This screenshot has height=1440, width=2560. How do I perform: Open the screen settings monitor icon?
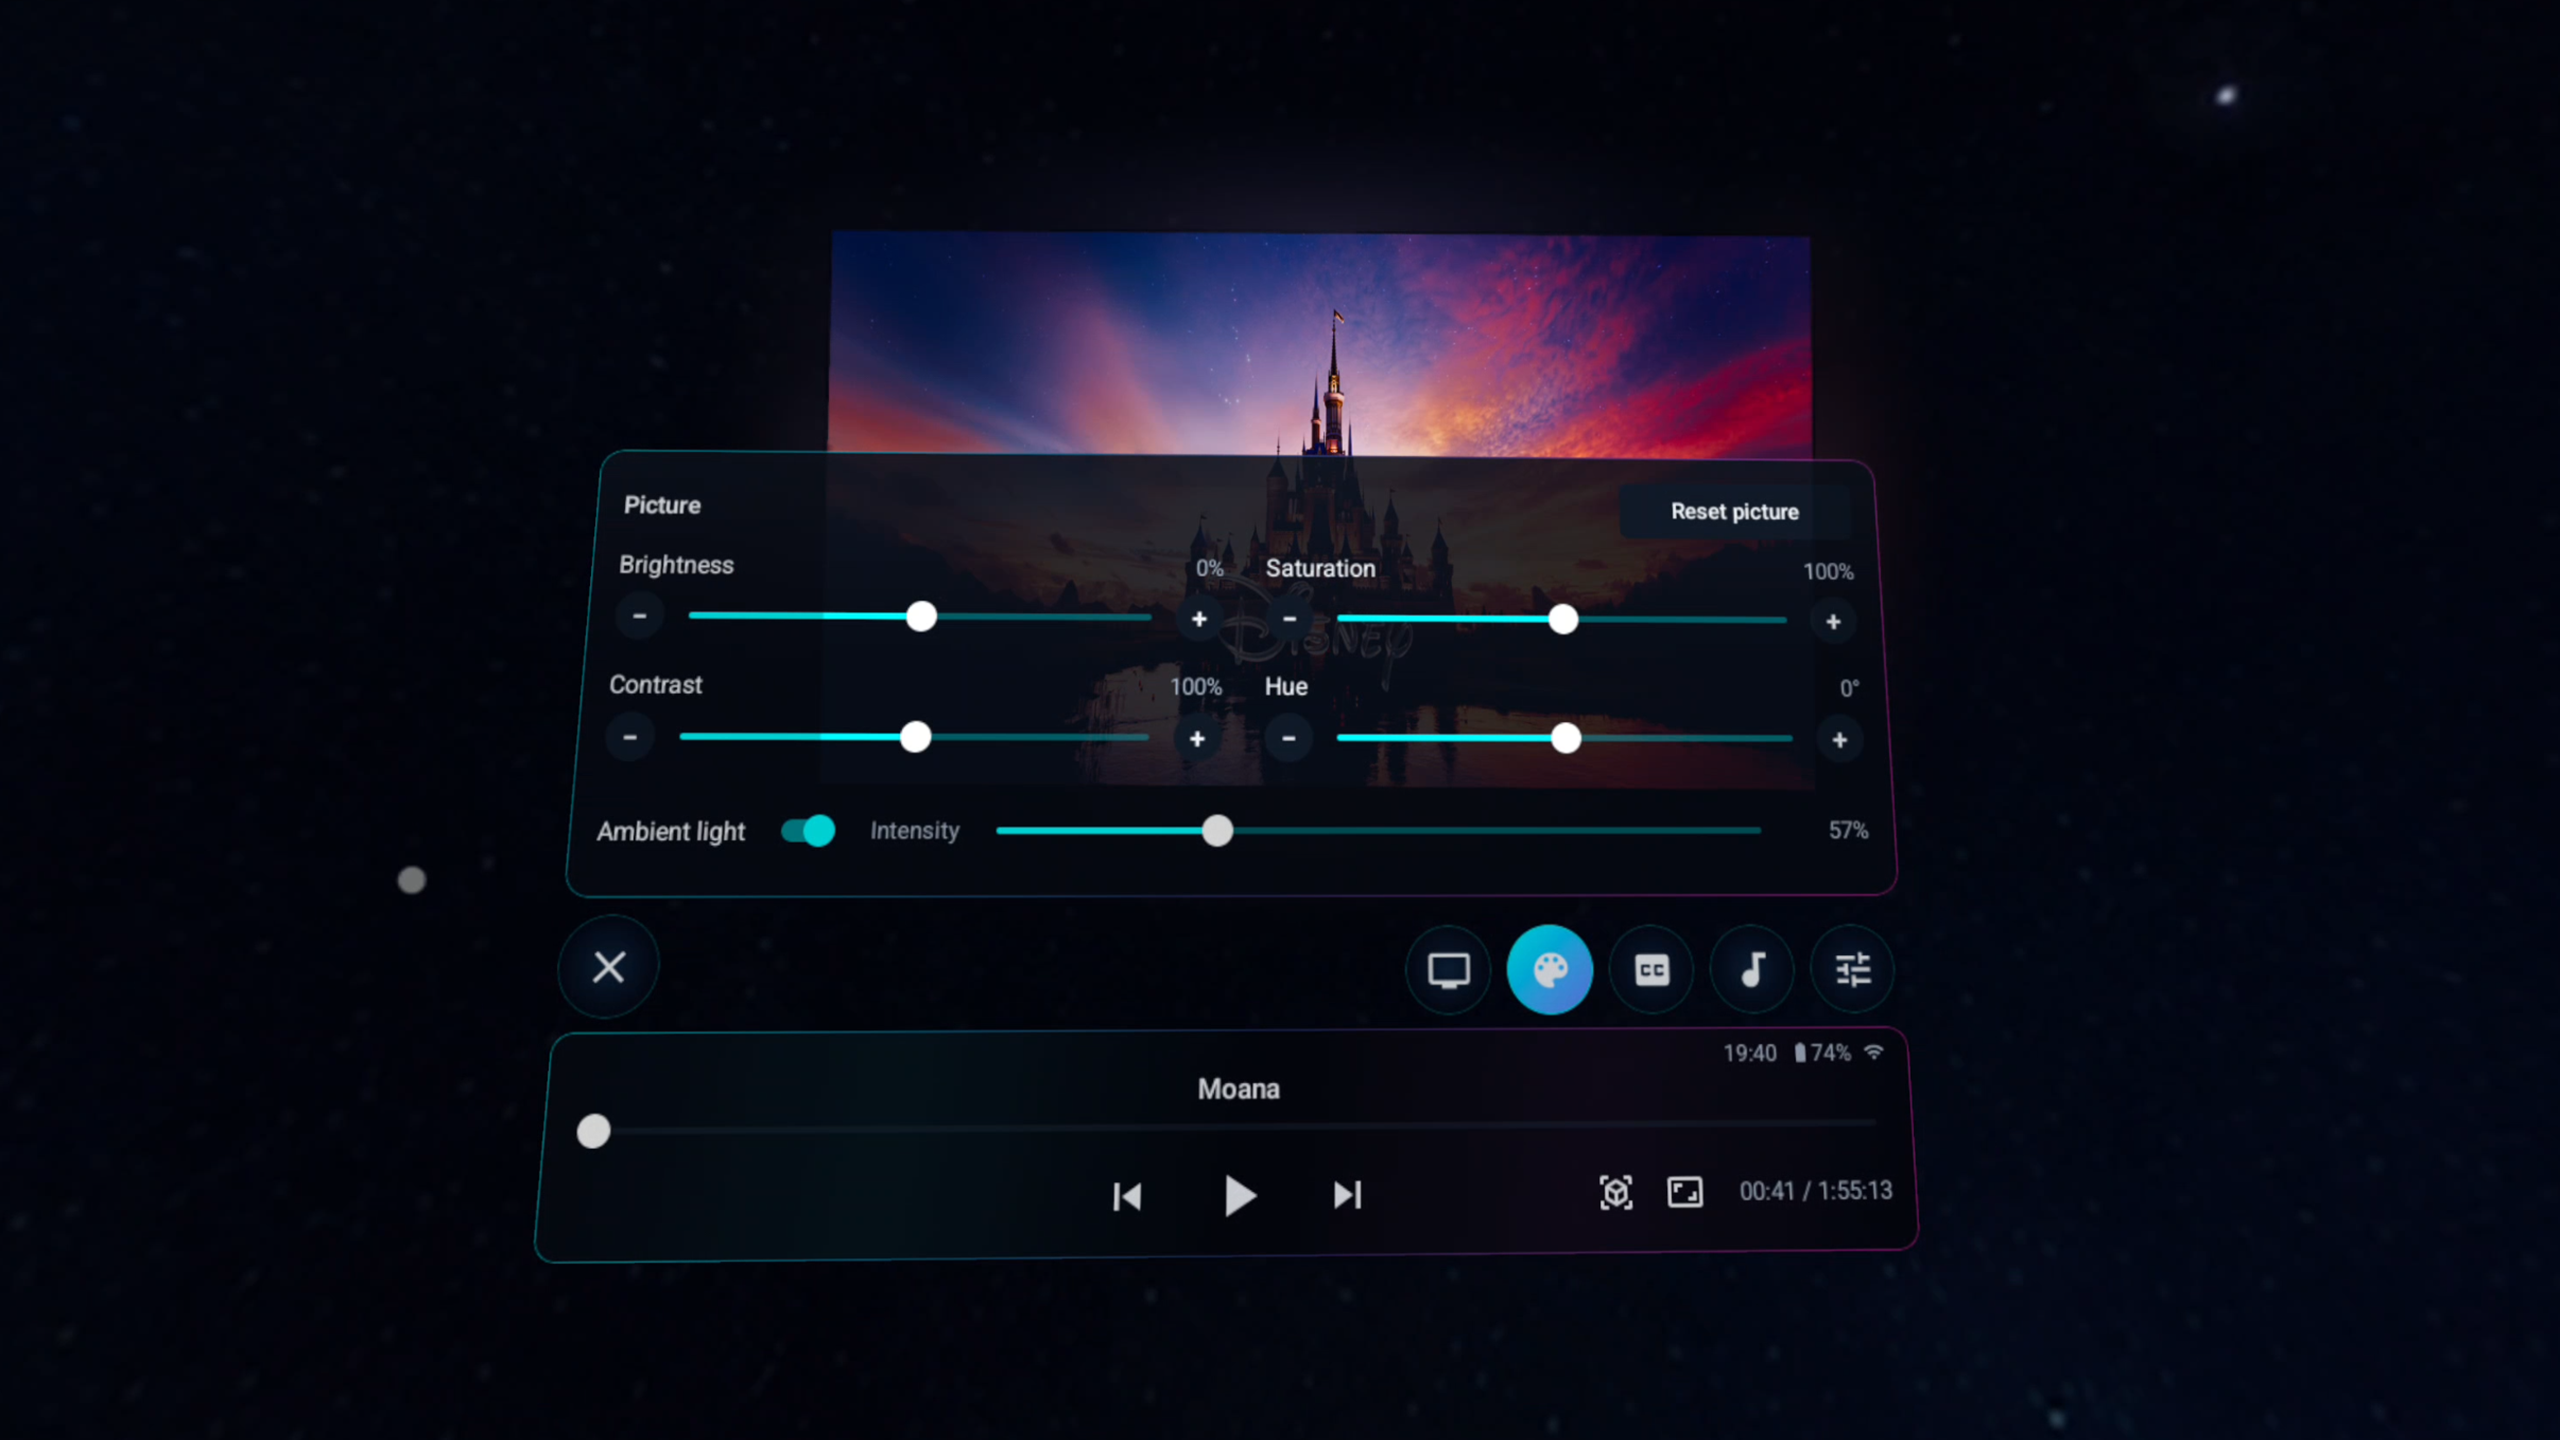(1448, 969)
